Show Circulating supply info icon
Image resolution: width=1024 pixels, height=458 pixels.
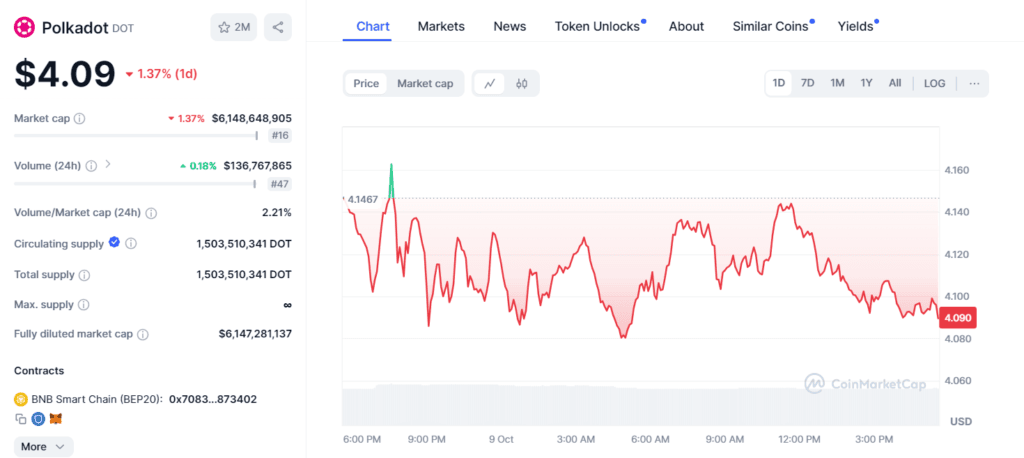pos(131,244)
